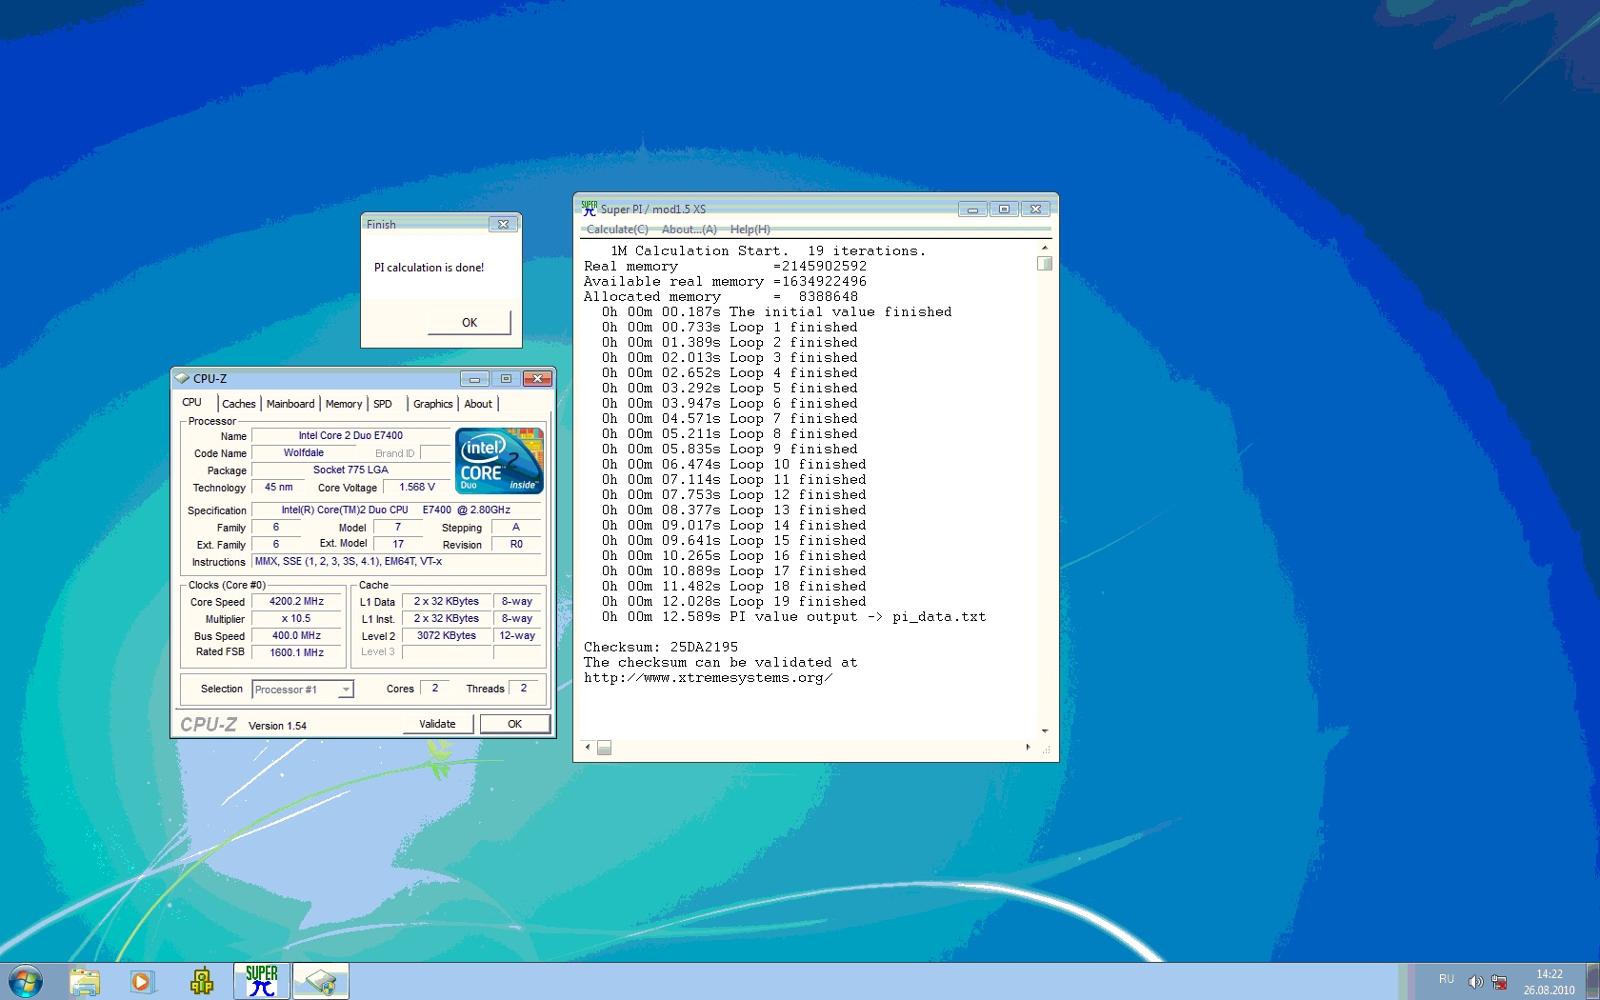The height and width of the screenshot is (1000, 1600).
Task: Open Windows Explorer from the taskbar
Action: pyautogui.click(x=85, y=981)
